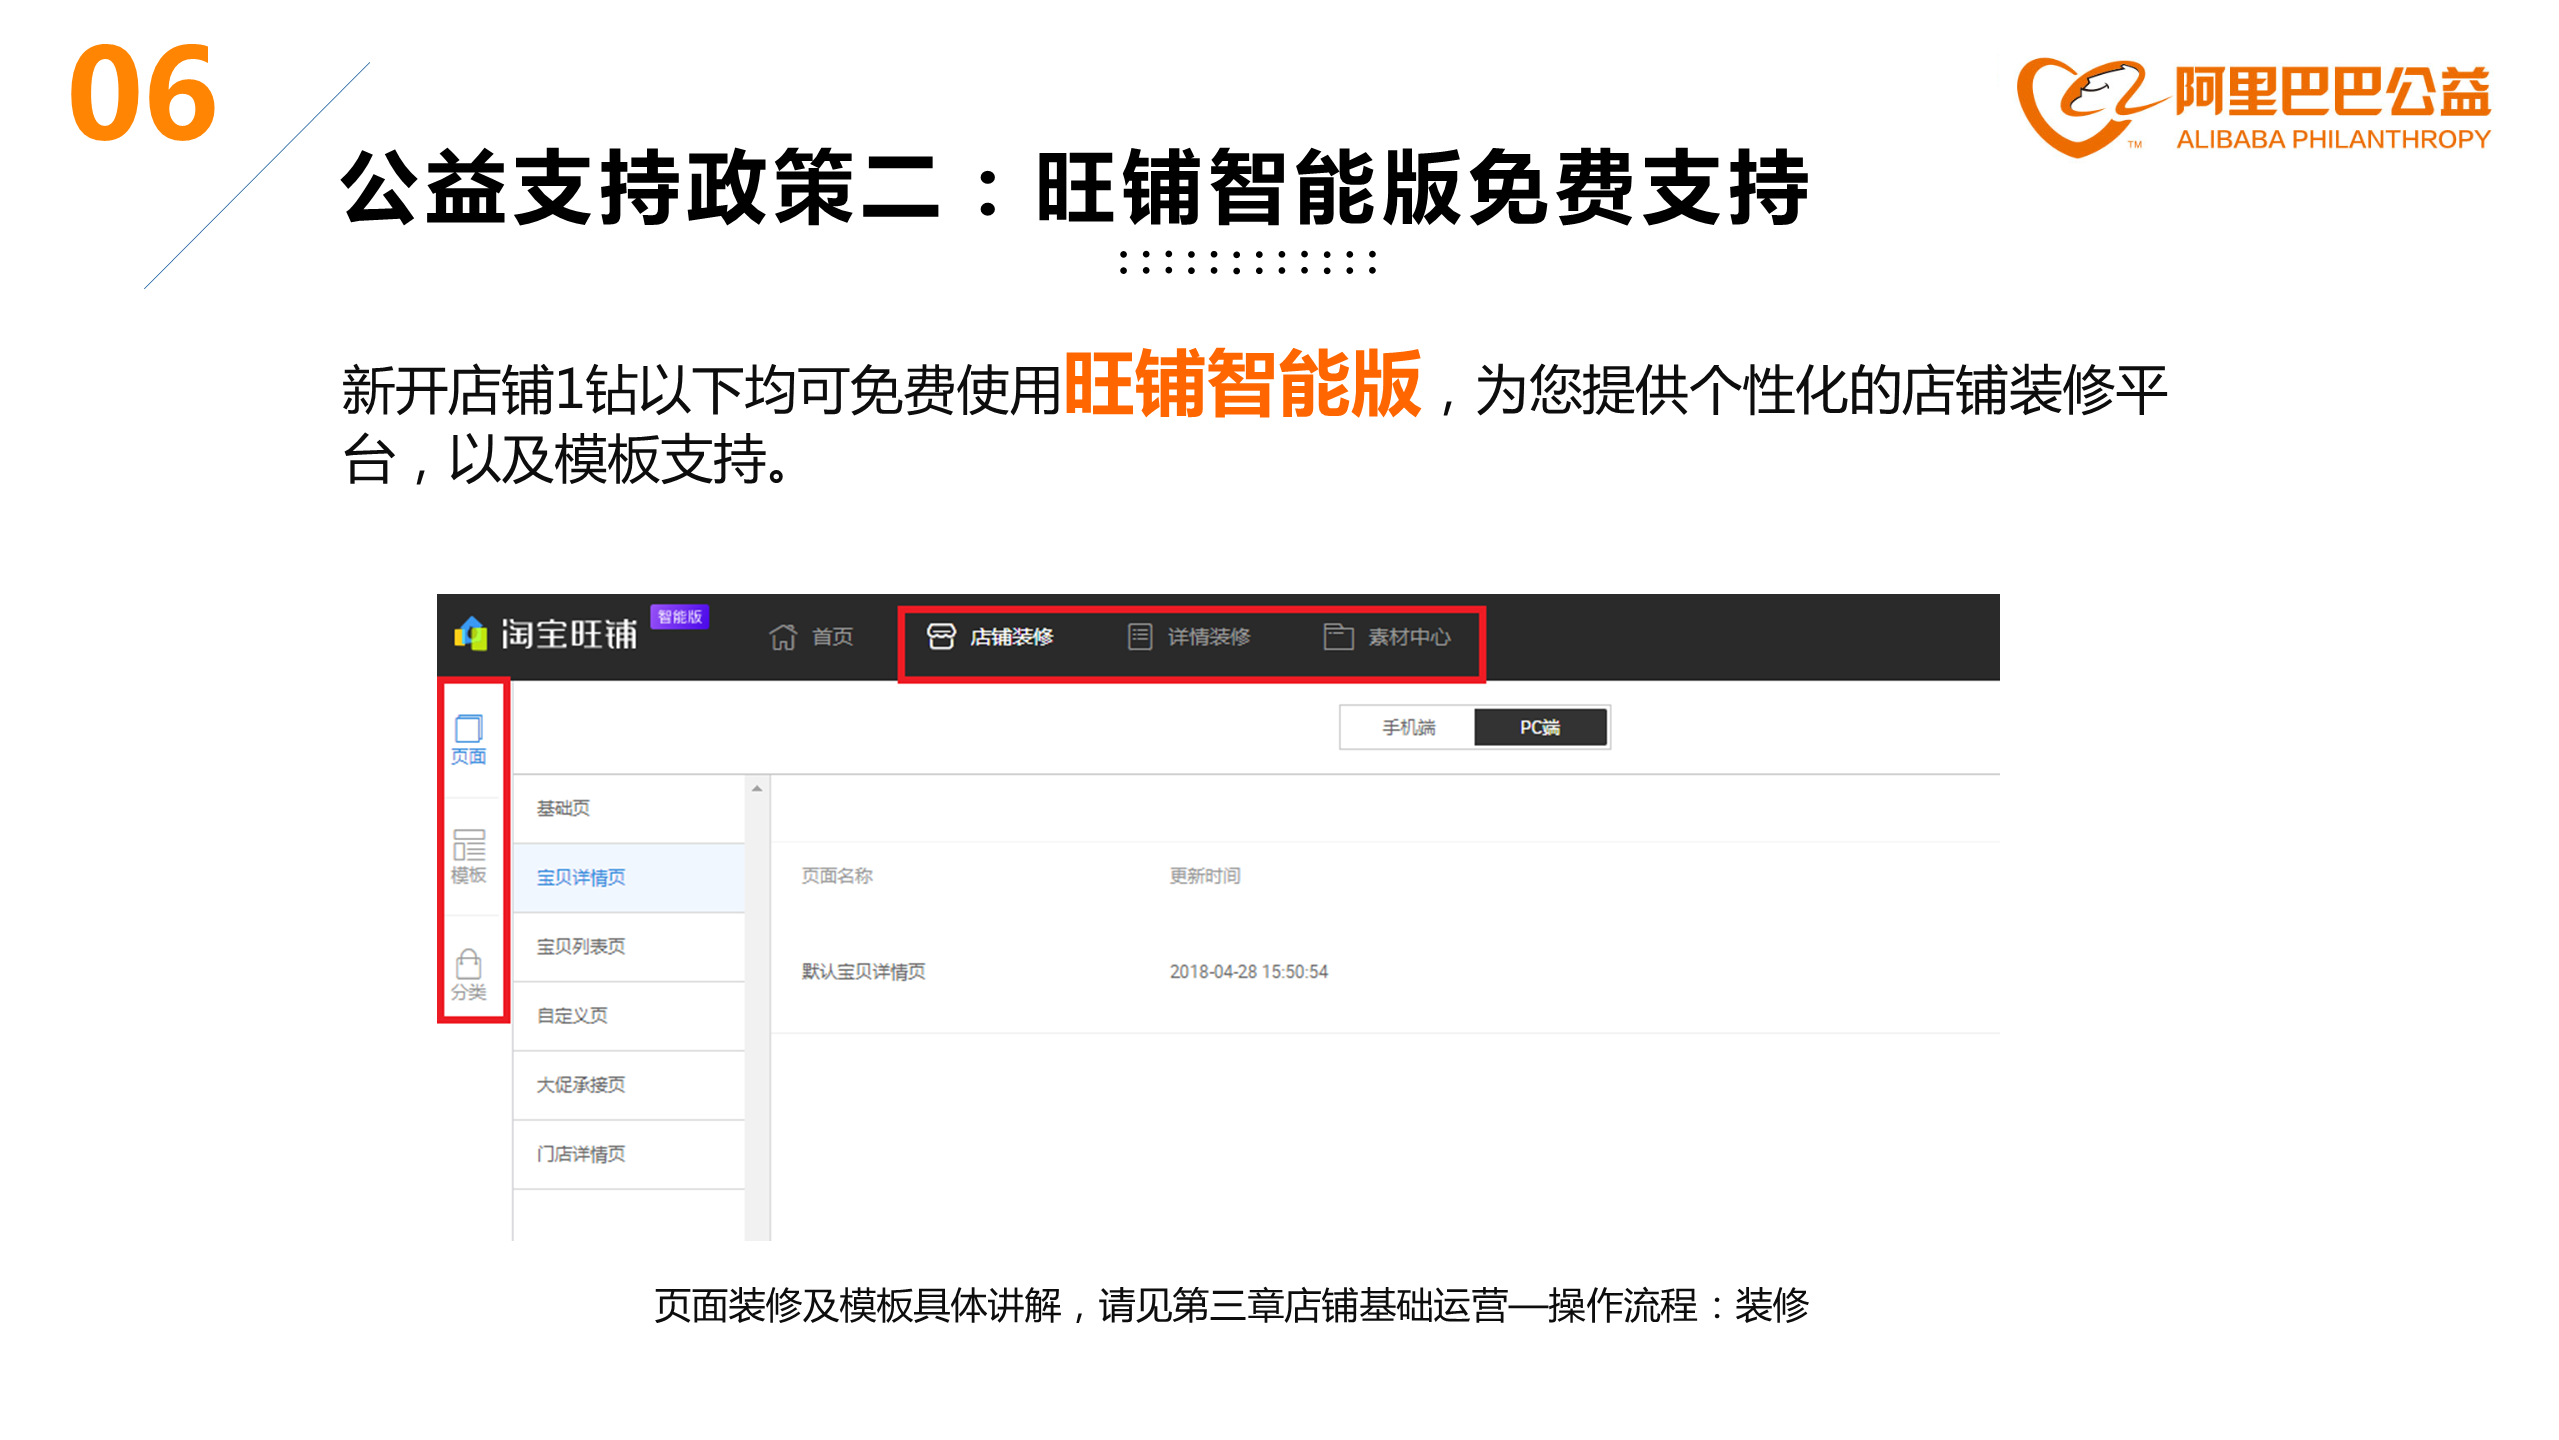Image resolution: width=2559 pixels, height=1440 pixels.
Task: Click the scrollbar up arrow in page list
Action: point(757,789)
